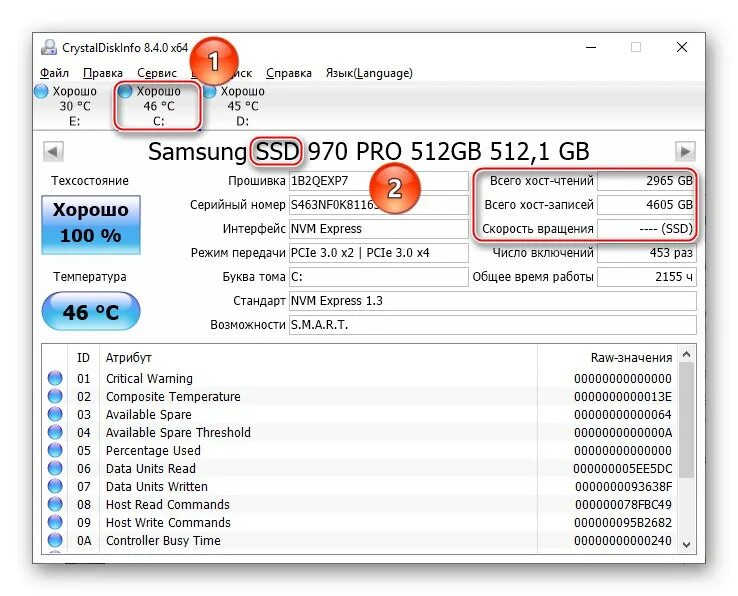The width and height of the screenshot is (738, 596).
Task: Click raw value 0000000093638F
Action: click(x=624, y=486)
